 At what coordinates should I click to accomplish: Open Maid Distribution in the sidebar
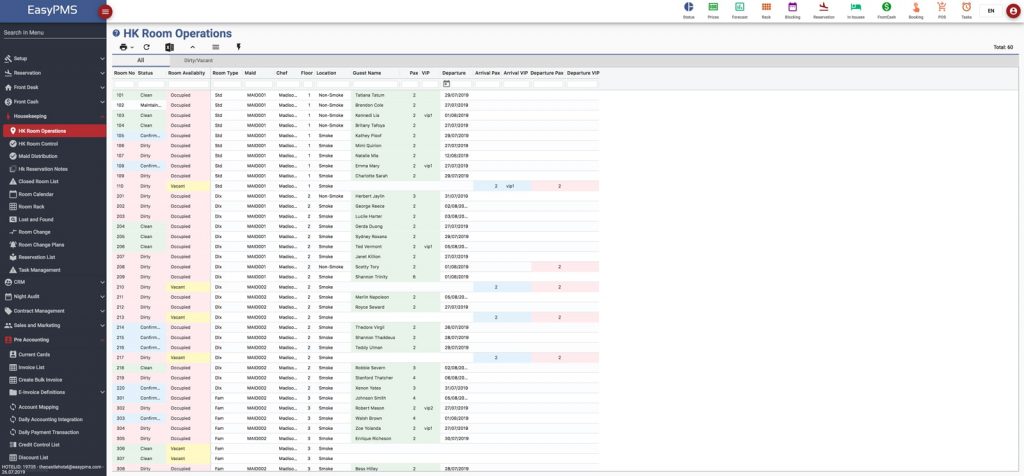(x=37, y=156)
